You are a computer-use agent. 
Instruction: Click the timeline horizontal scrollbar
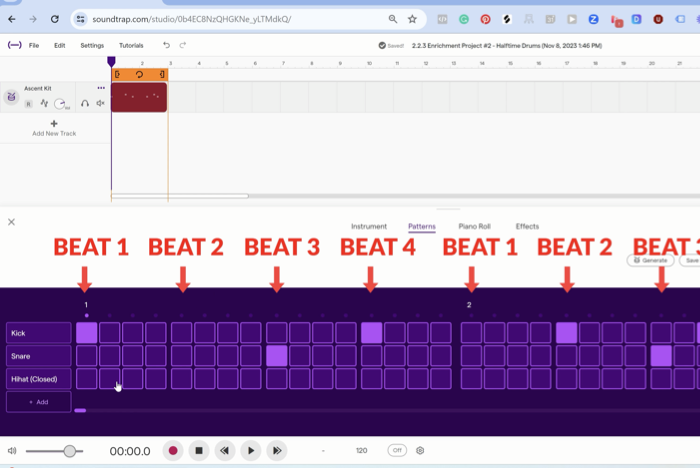(180, 196)
